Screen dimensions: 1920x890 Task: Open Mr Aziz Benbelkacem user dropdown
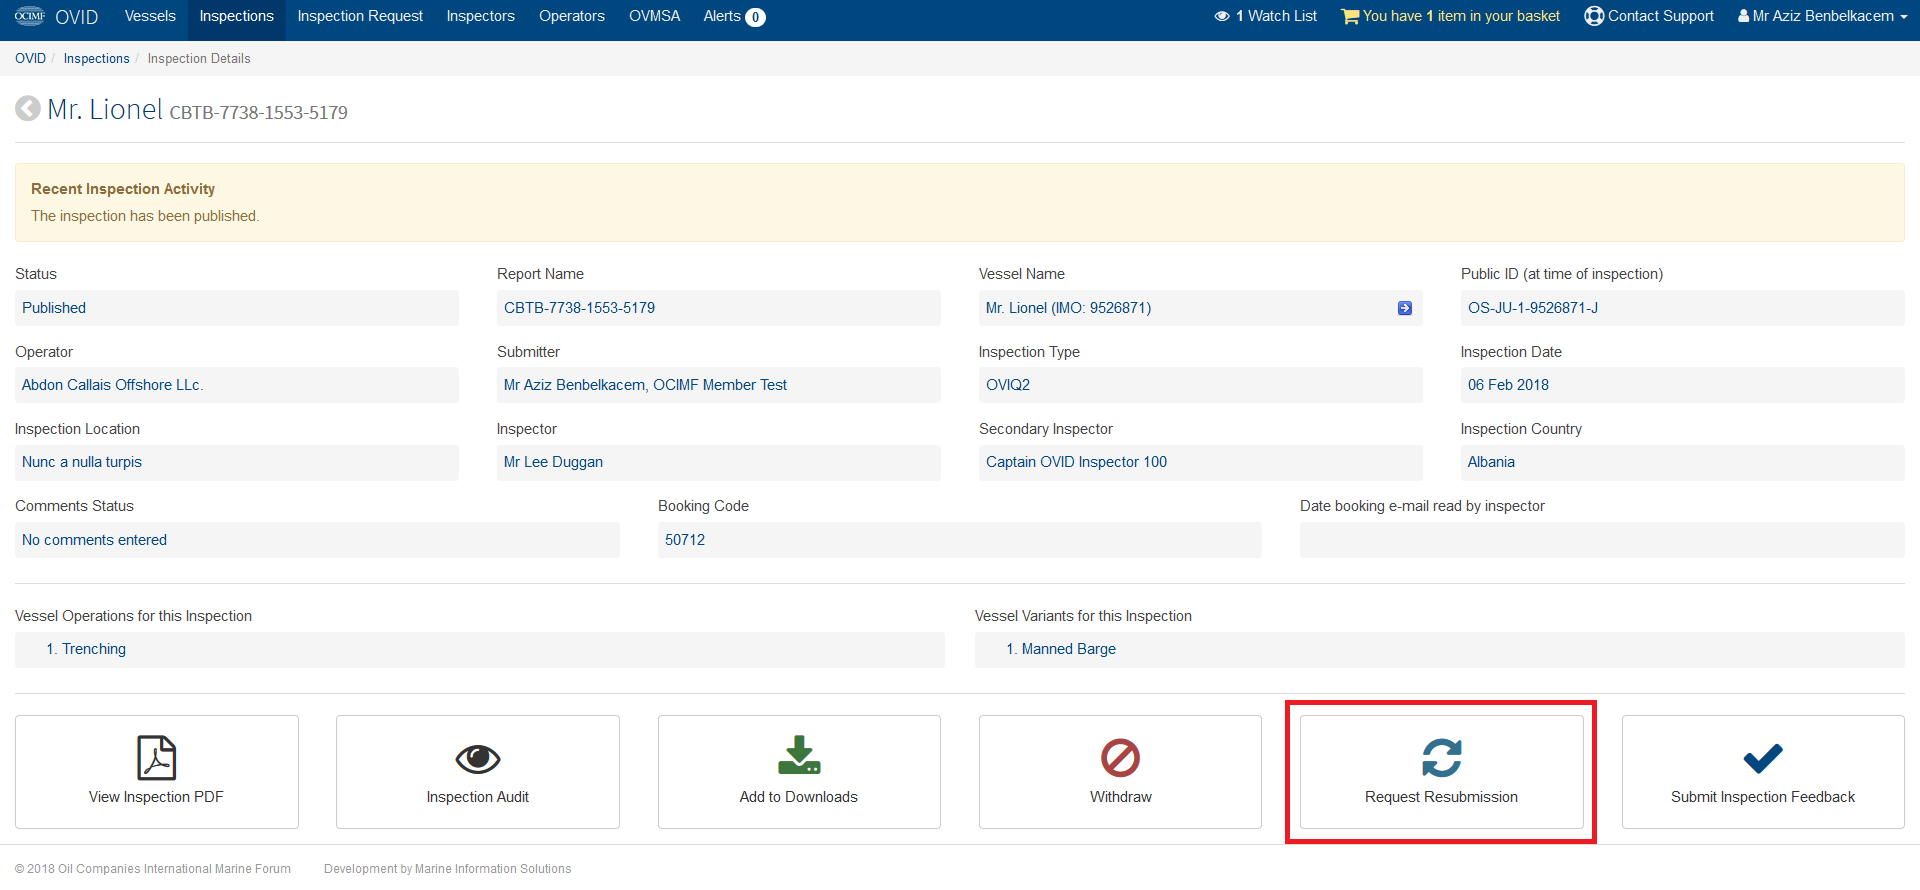click(x=1822, y=16)
